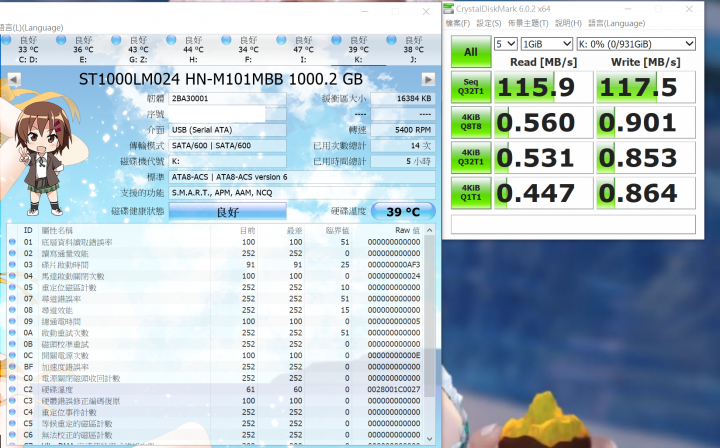Viewport: 720px width, 448px height.
Task: Click the SMART list scroll up arrow
Action: pos(430,230)
